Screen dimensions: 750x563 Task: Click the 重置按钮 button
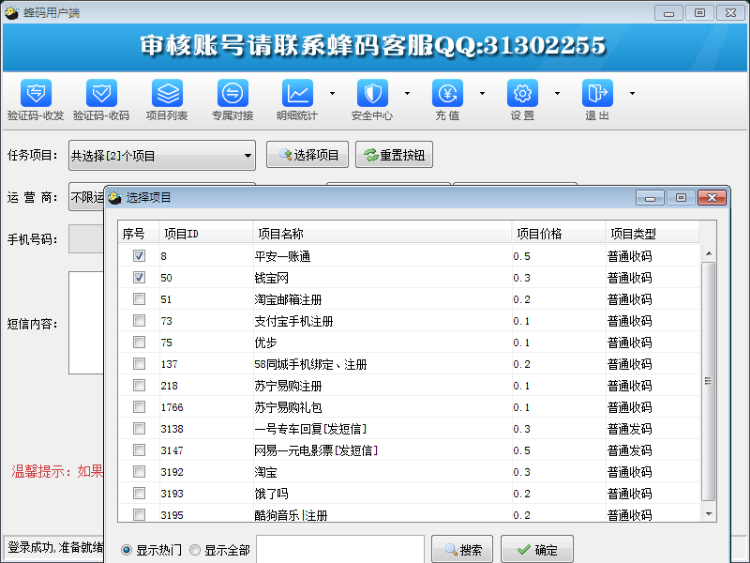pos(394,155)
